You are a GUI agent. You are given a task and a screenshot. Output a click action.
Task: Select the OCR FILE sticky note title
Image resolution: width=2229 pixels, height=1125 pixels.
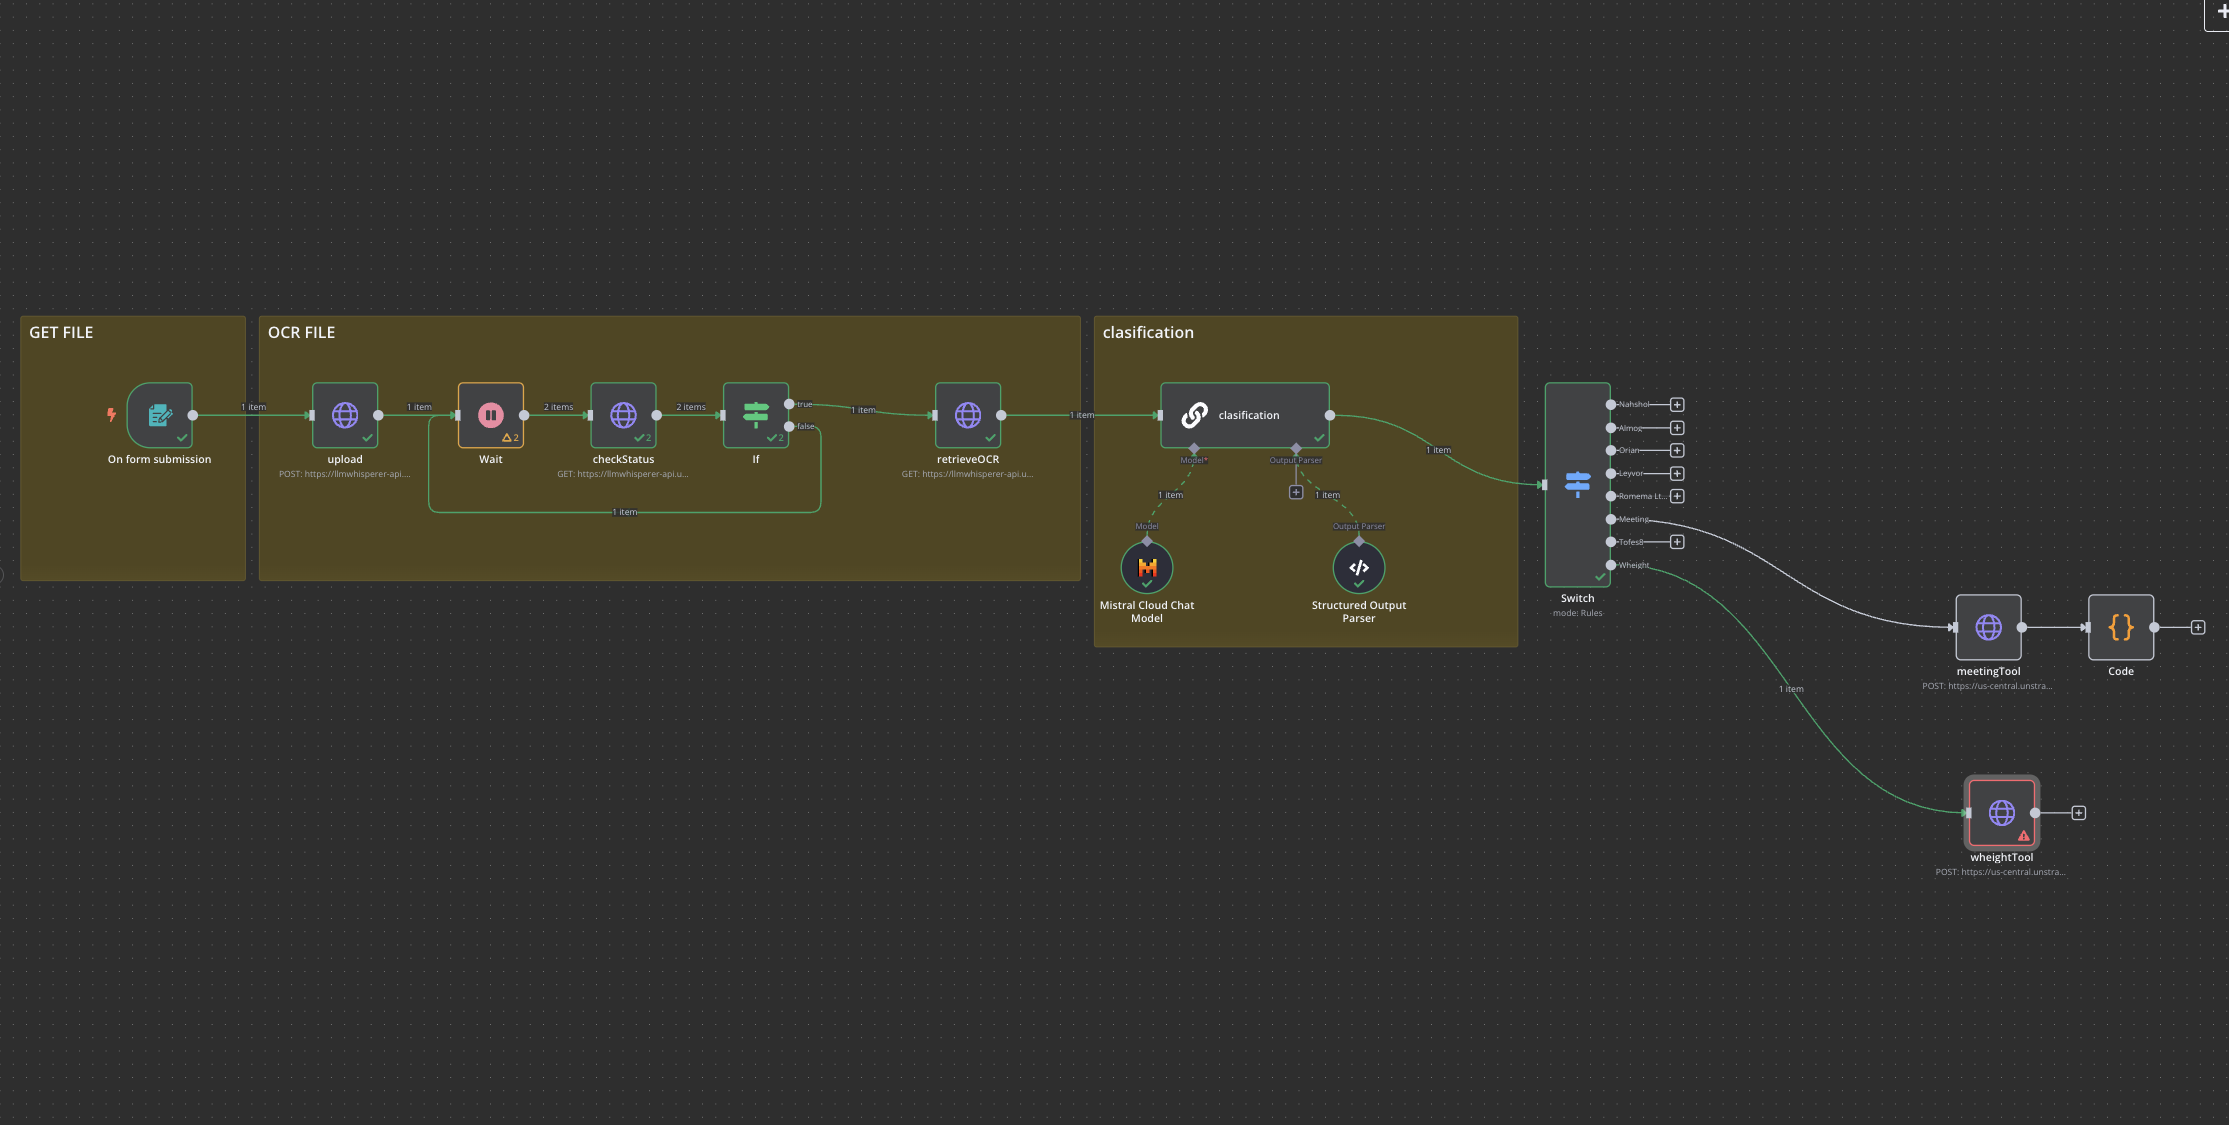click(301, 333)
